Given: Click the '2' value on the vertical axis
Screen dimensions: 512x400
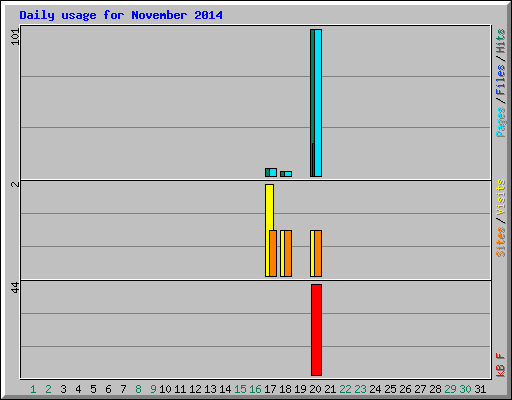Looking at the screenshot, I should (15, 184).
